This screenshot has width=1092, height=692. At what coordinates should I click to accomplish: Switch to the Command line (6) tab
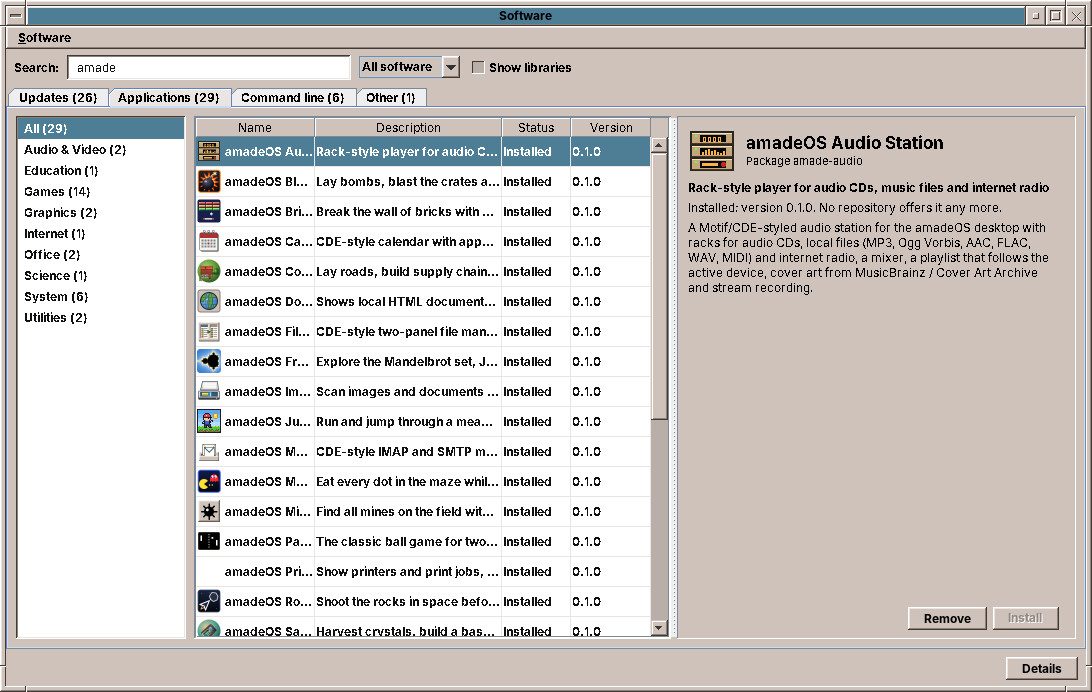pos(292,97)
